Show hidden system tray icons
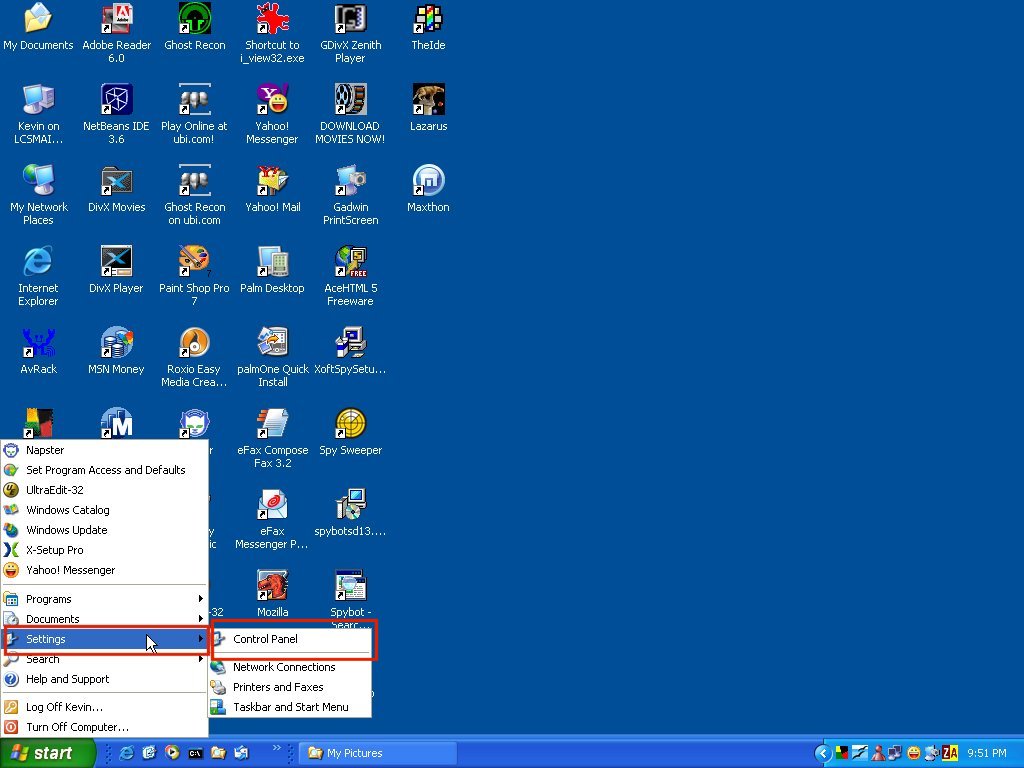 pyautogui.click(x=822, y=754)
